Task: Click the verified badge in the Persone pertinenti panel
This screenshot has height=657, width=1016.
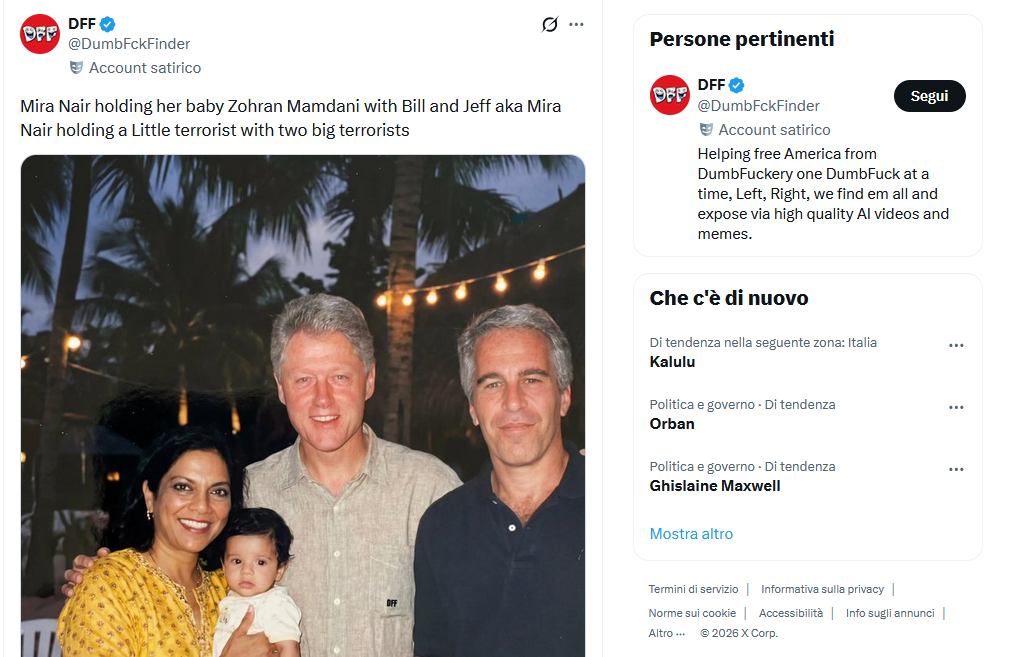Action: [737, 85]
